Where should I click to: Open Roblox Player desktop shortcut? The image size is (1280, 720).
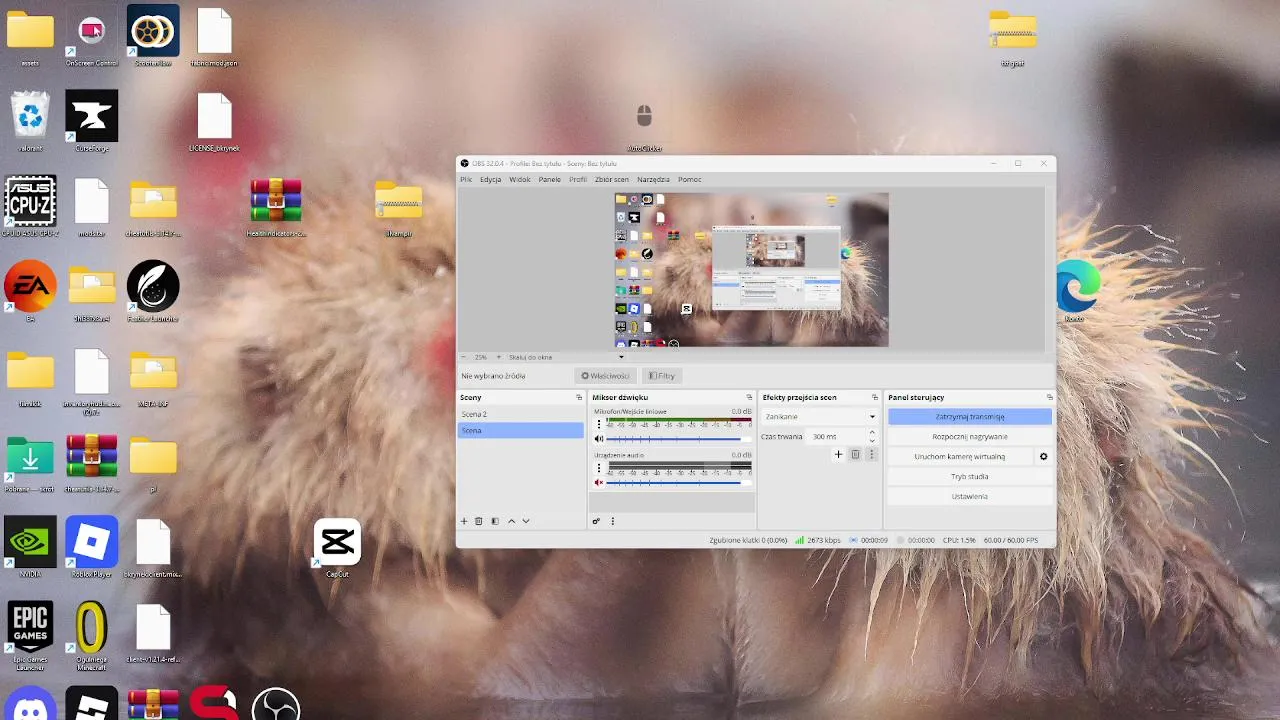(x=92, y=547)
